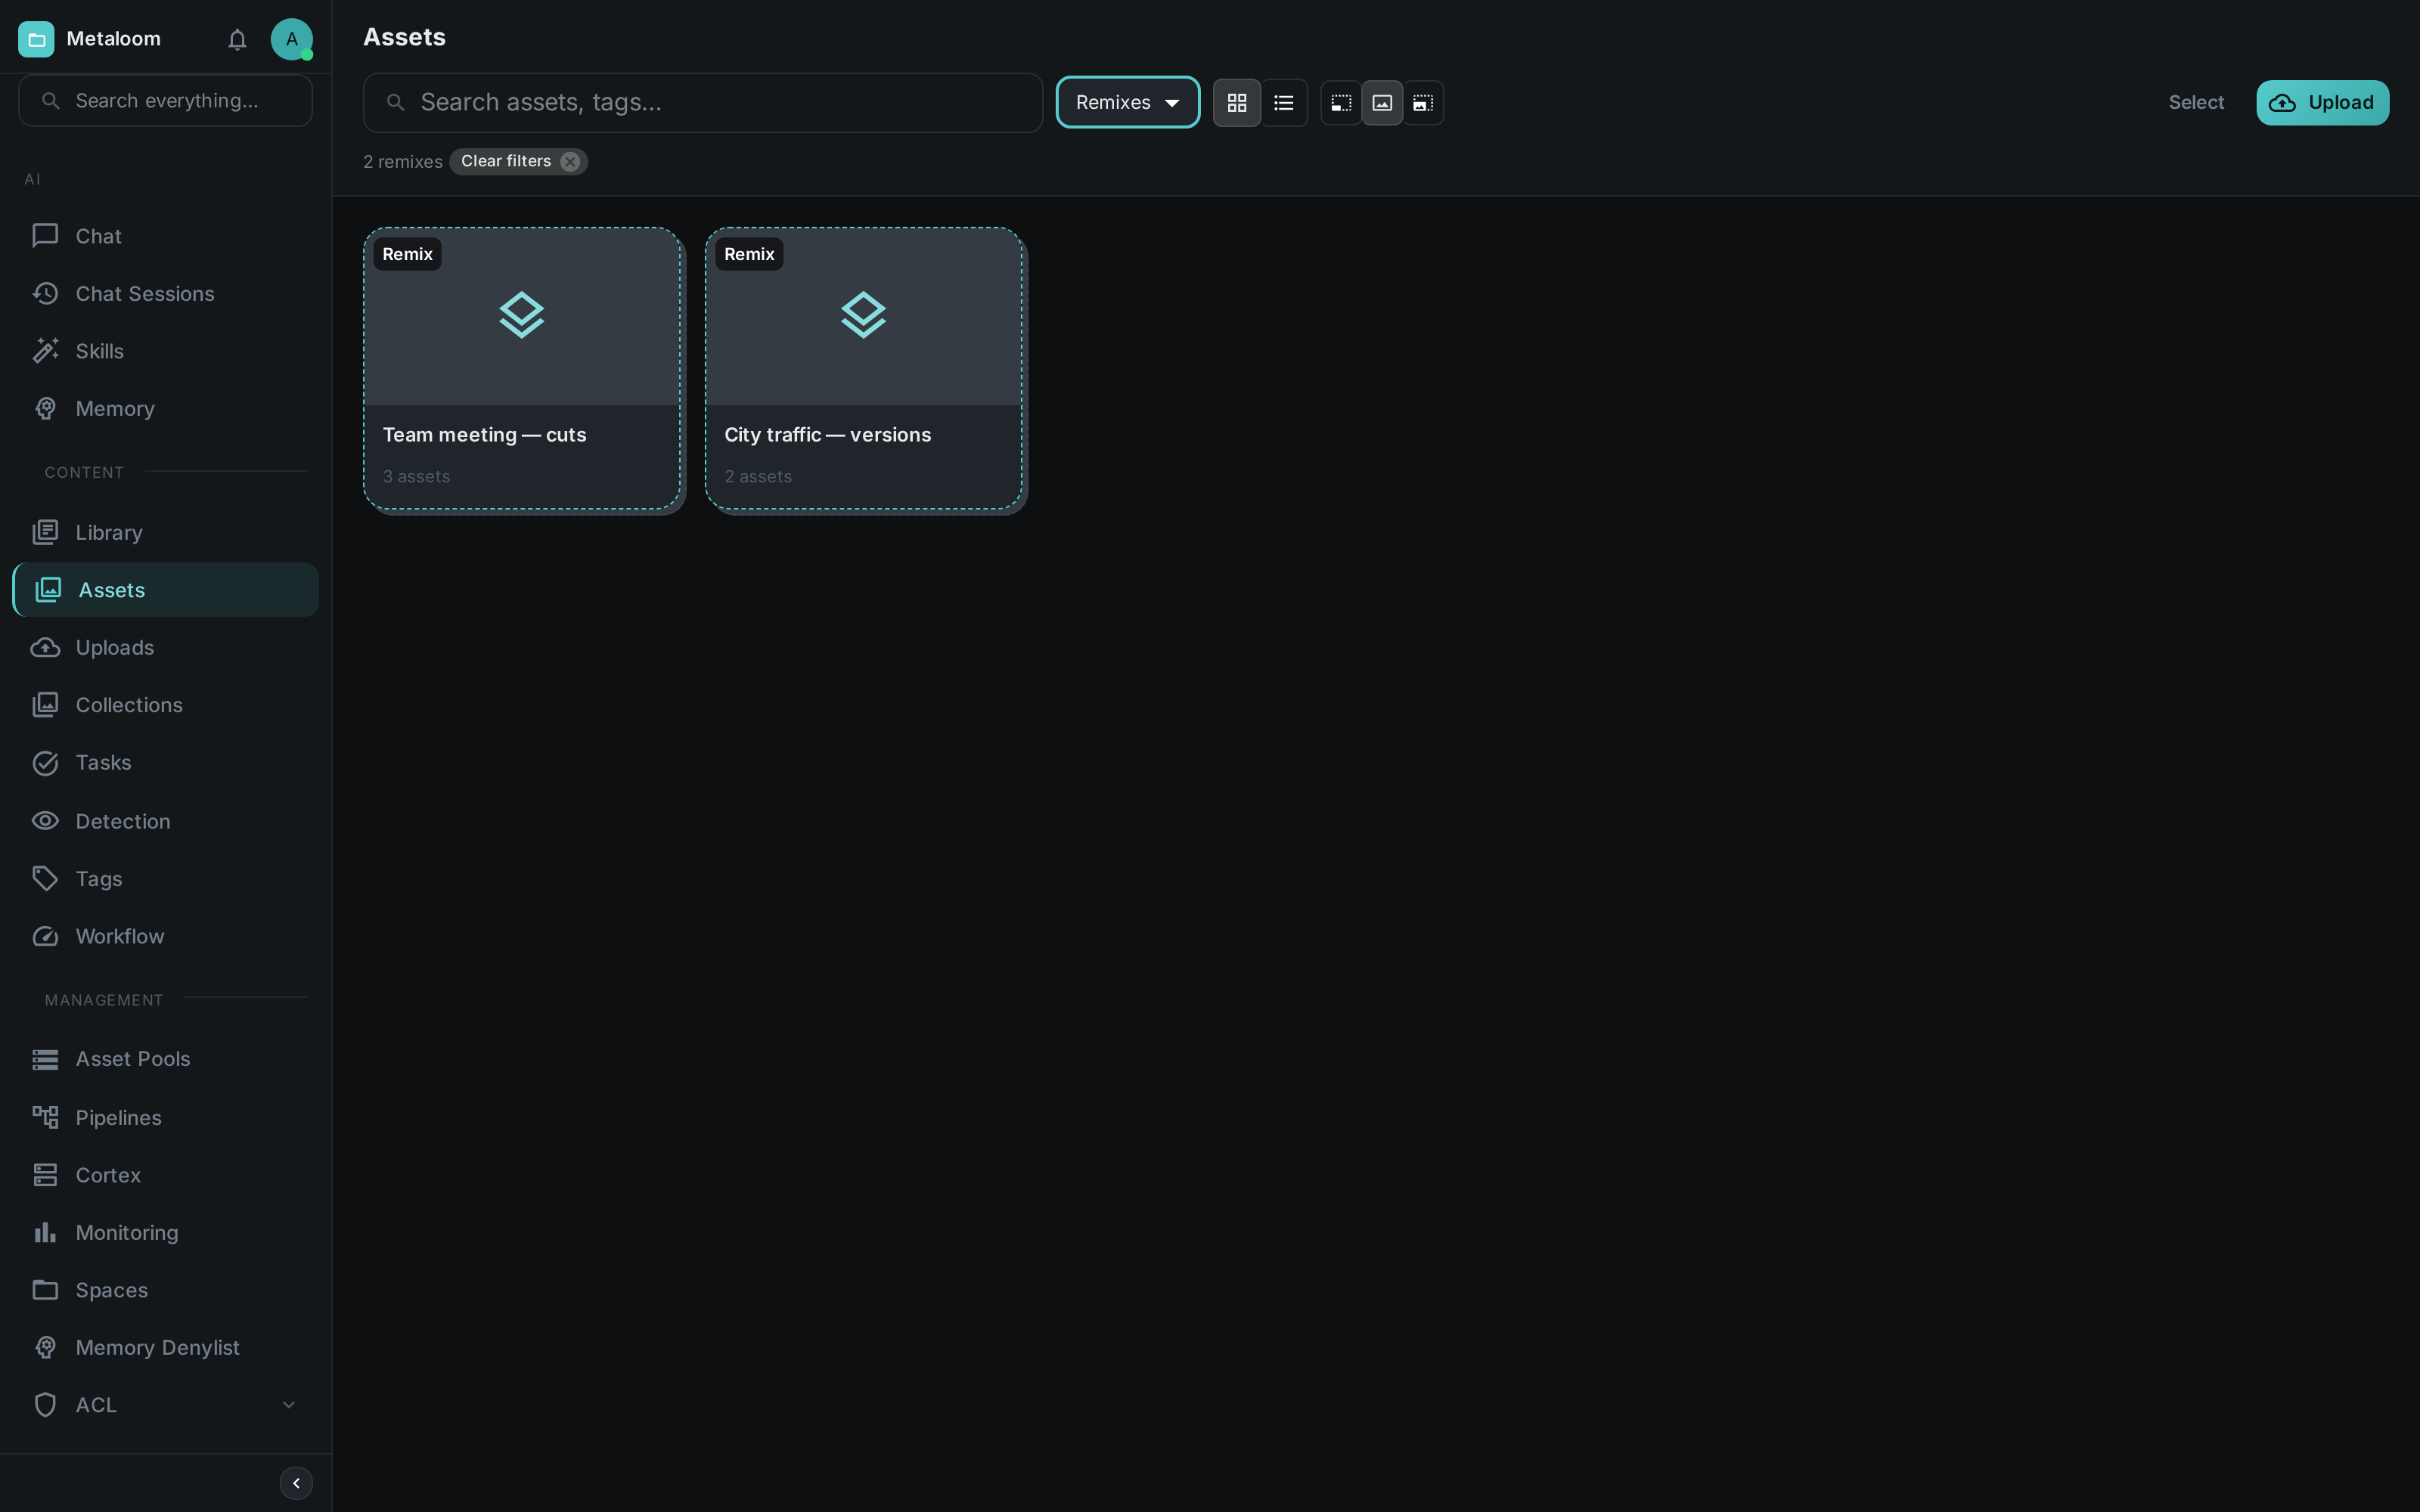
Task: Click the Assets page heading
Action: pos(404,37)
